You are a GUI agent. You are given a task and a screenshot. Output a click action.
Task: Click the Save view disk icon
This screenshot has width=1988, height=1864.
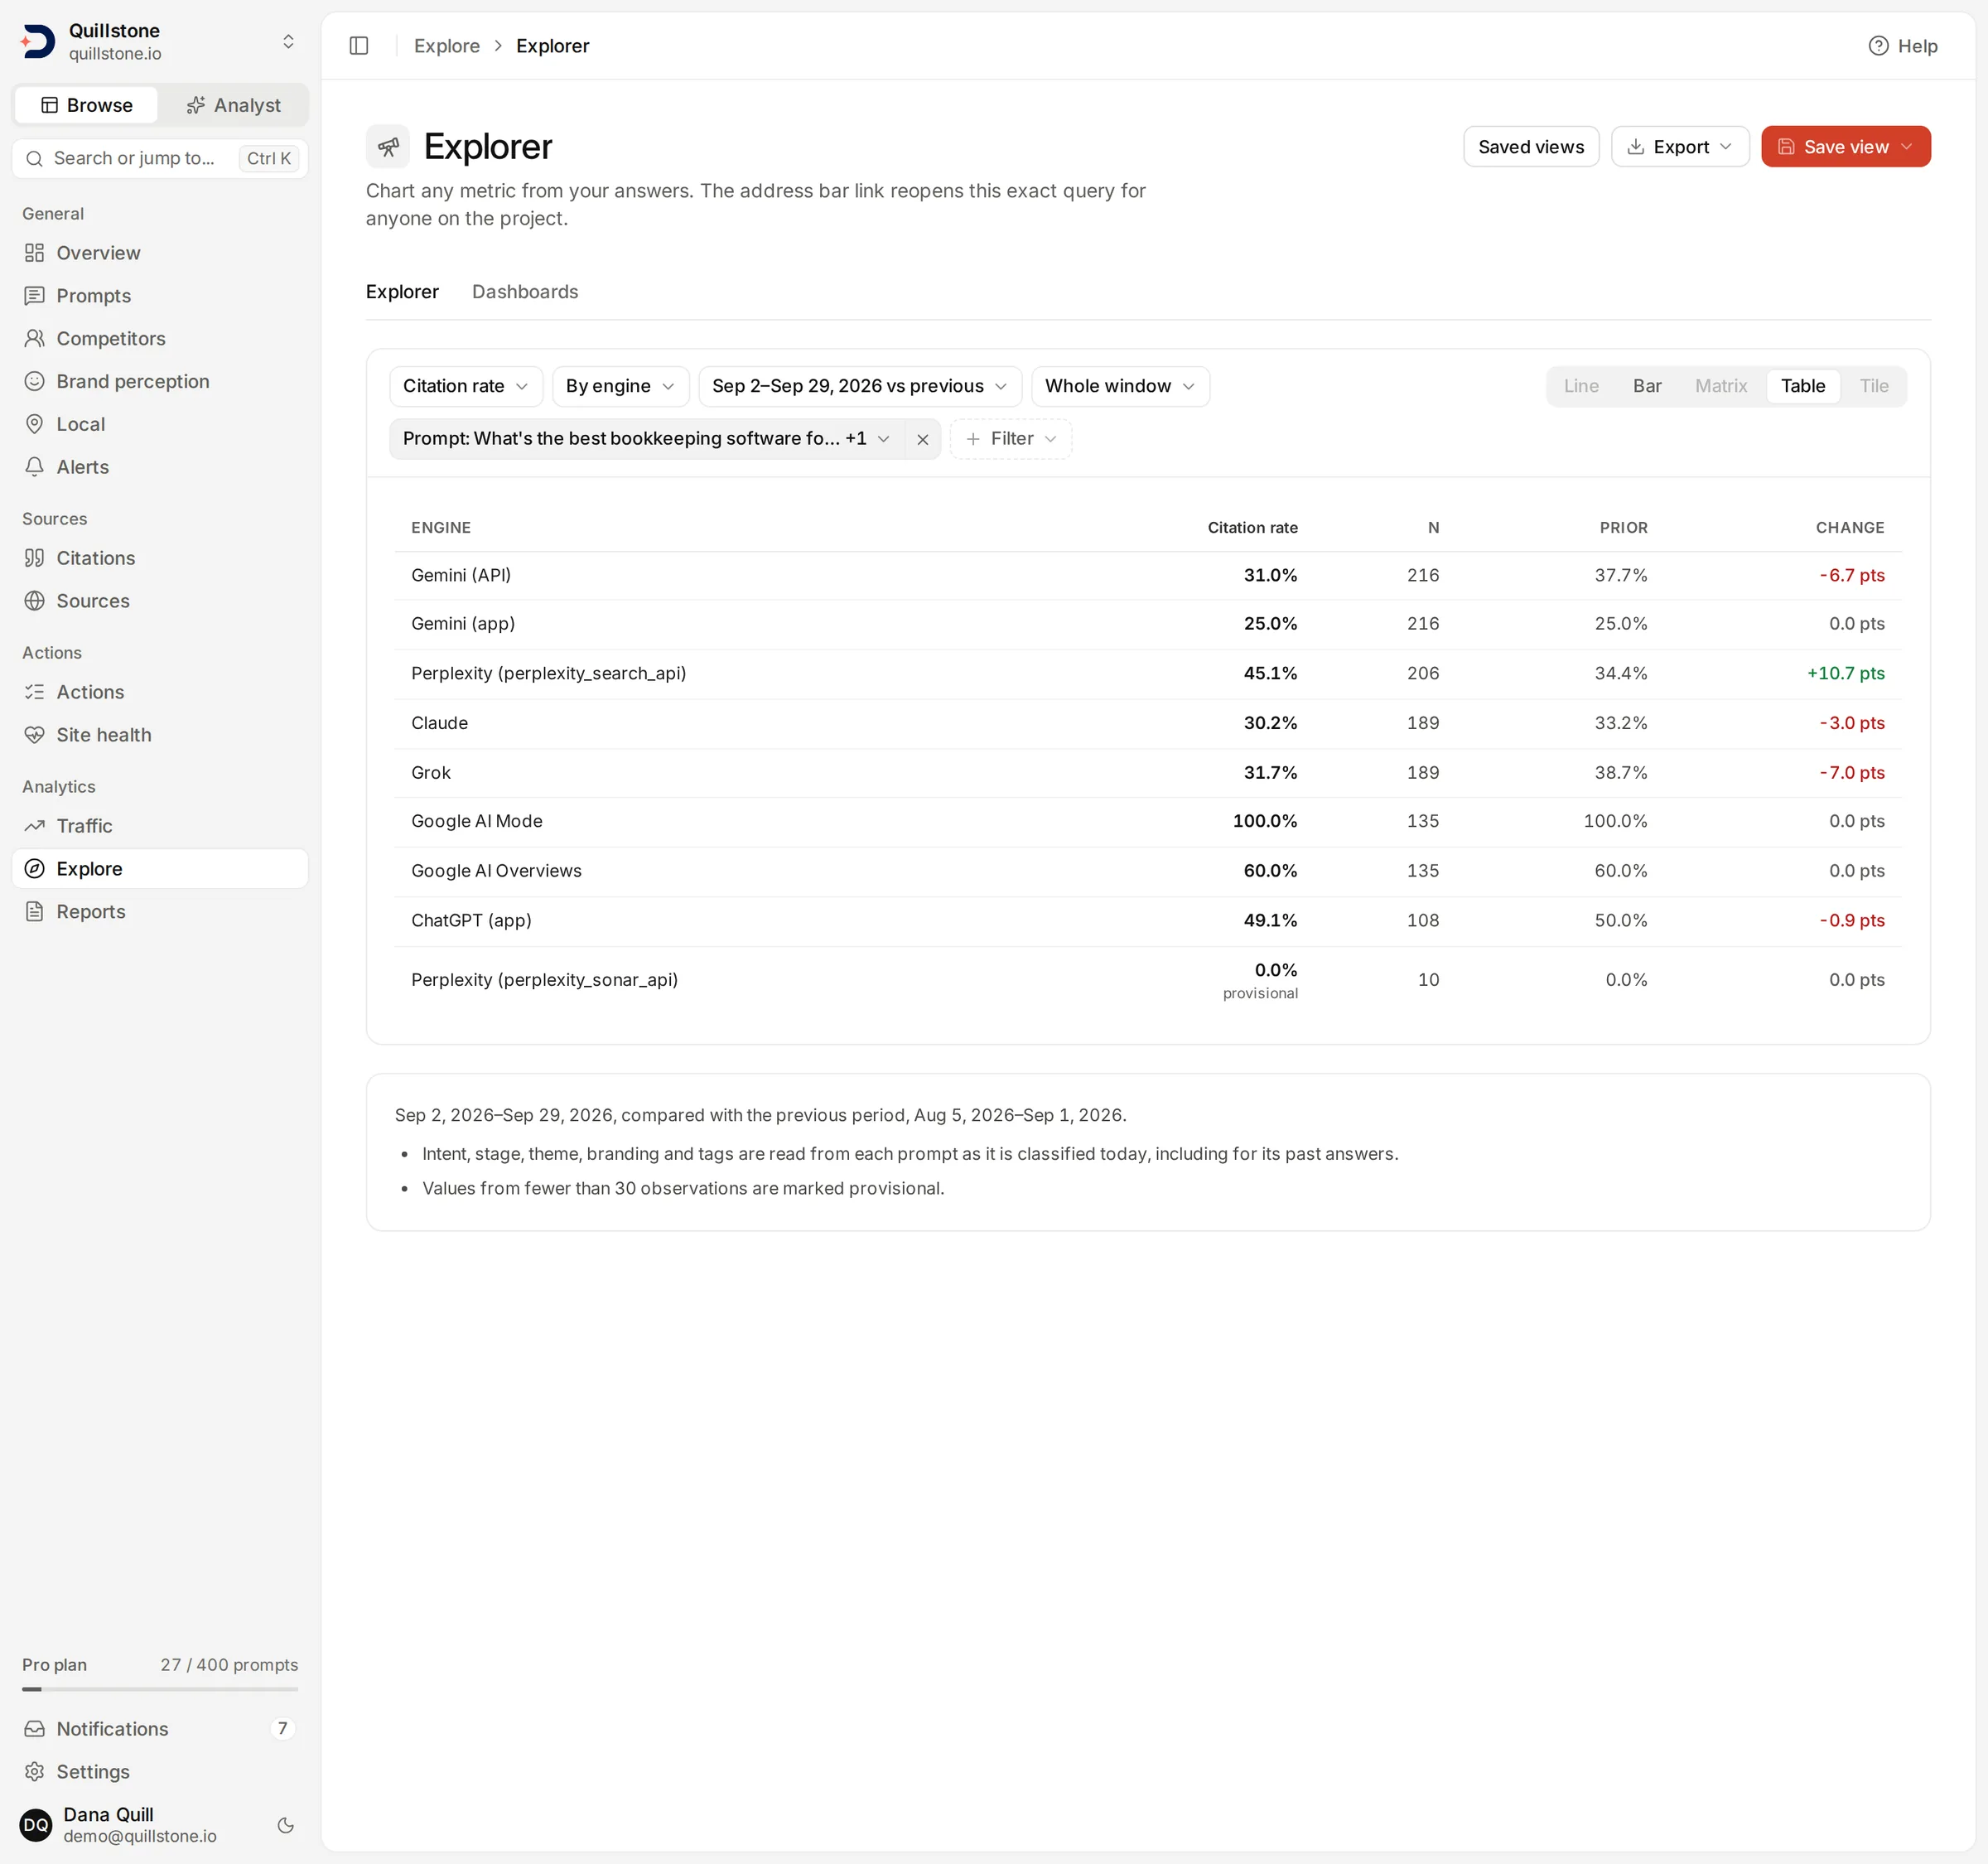pyautogui.click(x=1786, y=147)
